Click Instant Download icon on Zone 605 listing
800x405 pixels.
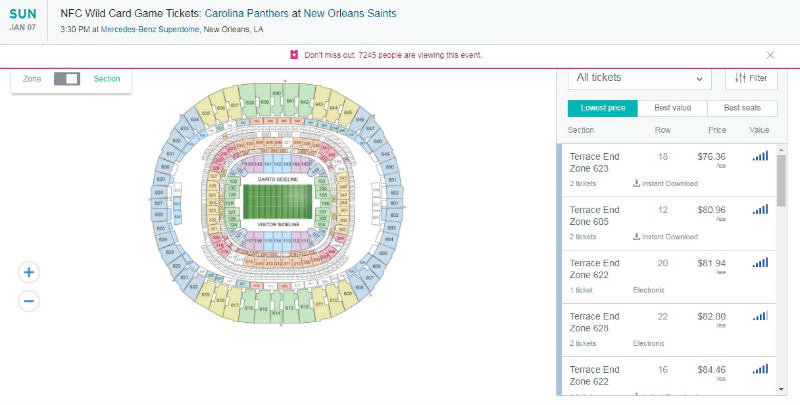click(636, 236)
